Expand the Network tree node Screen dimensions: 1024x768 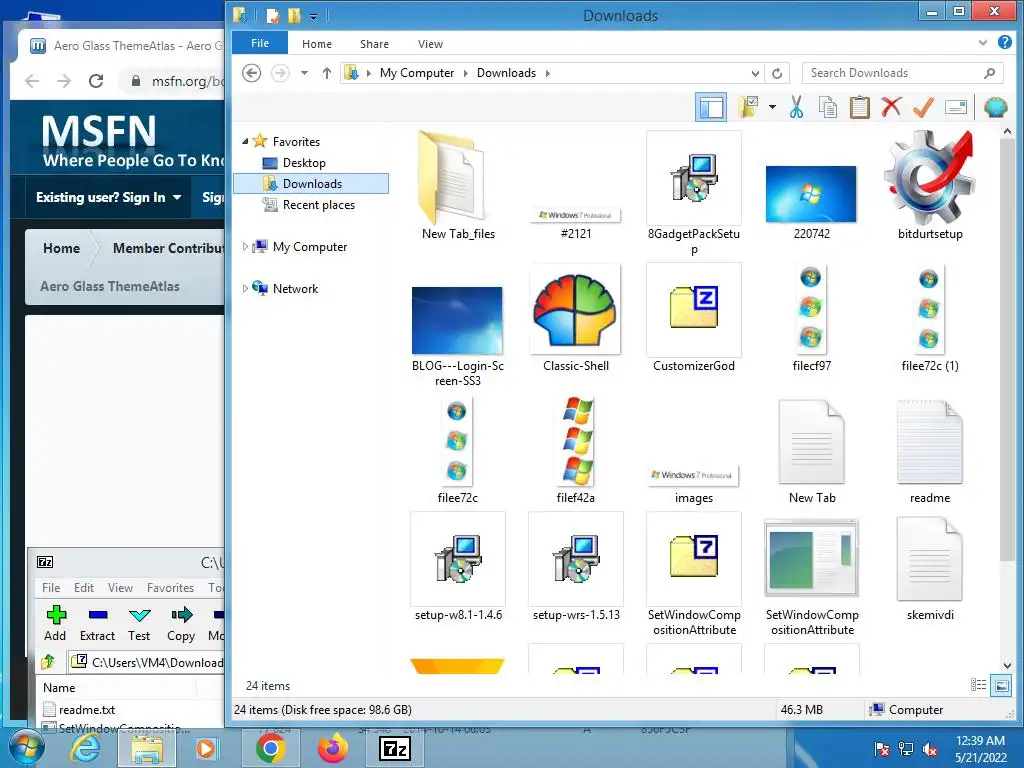pos(246,288)
